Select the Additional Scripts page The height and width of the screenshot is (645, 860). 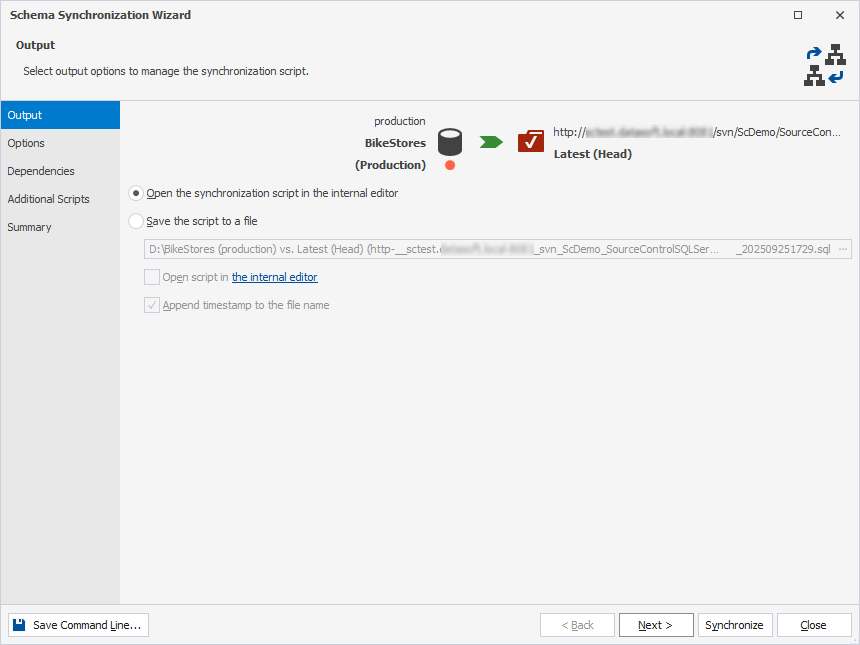(x=47, y=199)
